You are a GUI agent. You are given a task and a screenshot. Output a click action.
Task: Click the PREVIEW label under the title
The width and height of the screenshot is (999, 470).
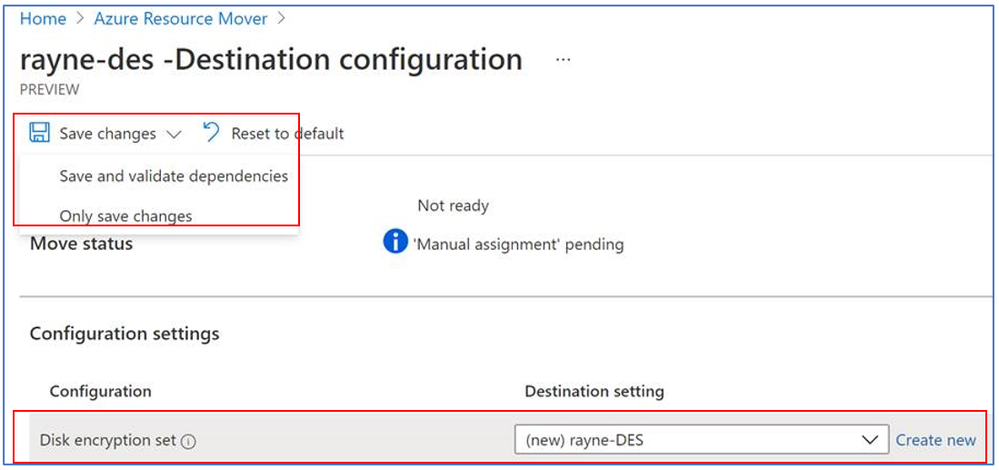coord(50,90)
